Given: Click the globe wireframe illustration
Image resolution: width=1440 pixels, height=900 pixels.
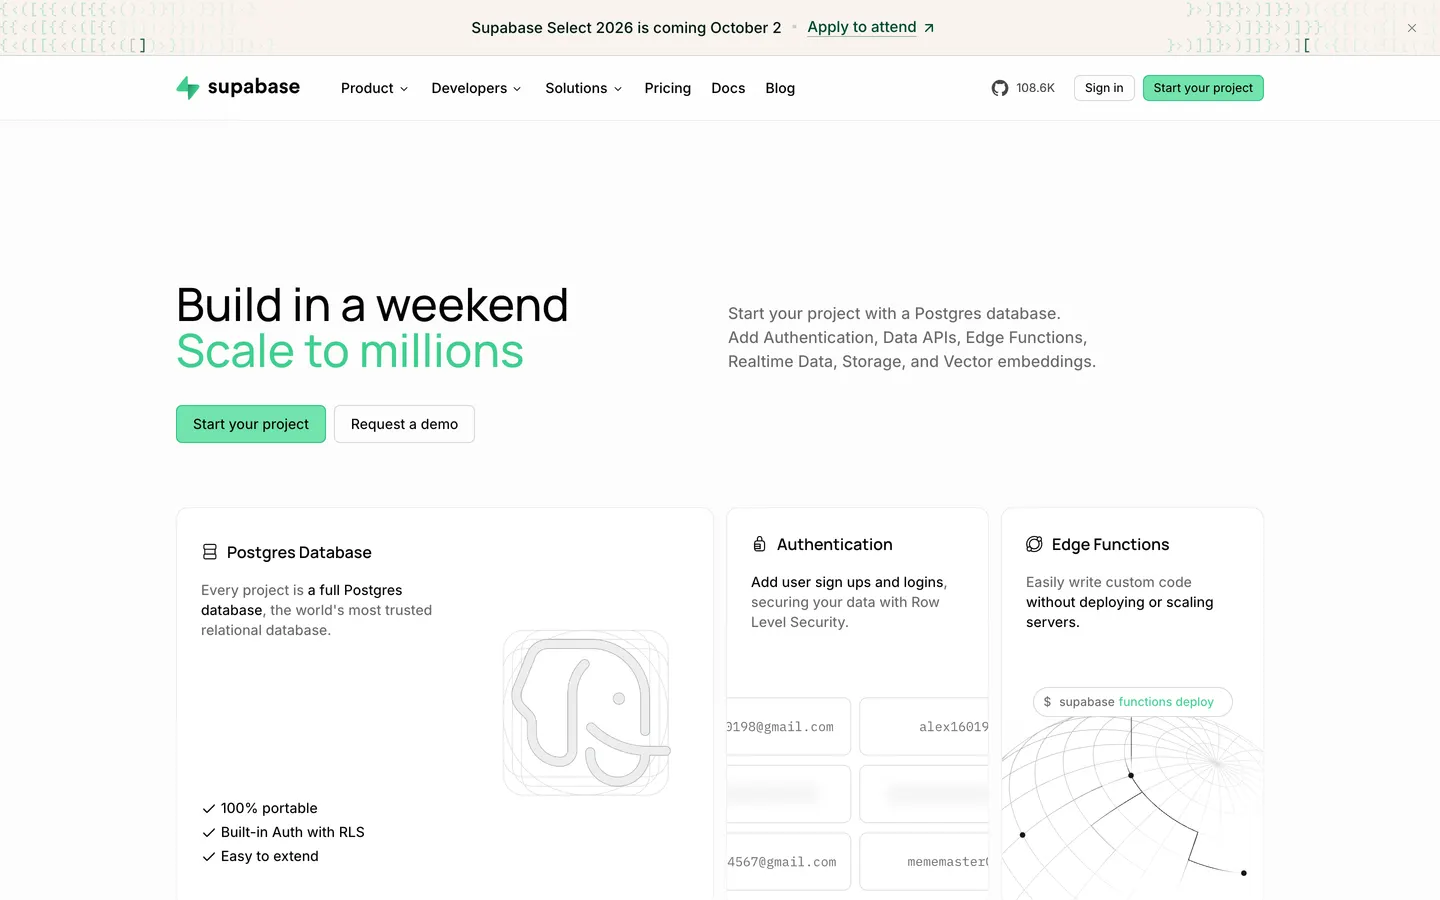Looking at the screenshot, I should 1132,810.
